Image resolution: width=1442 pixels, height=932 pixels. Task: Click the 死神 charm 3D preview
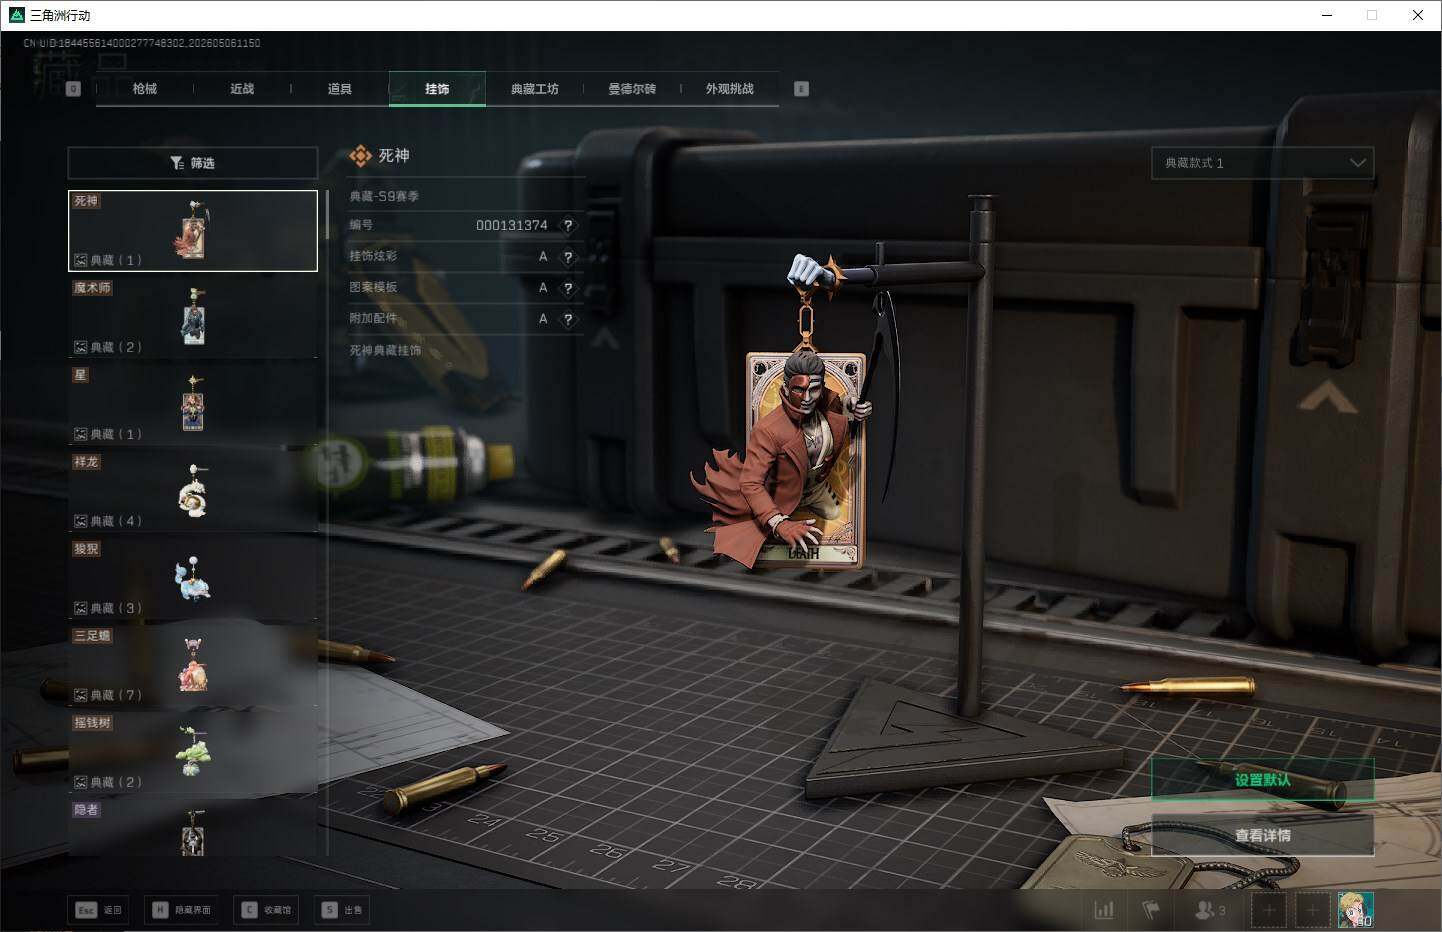pos(800,410)
